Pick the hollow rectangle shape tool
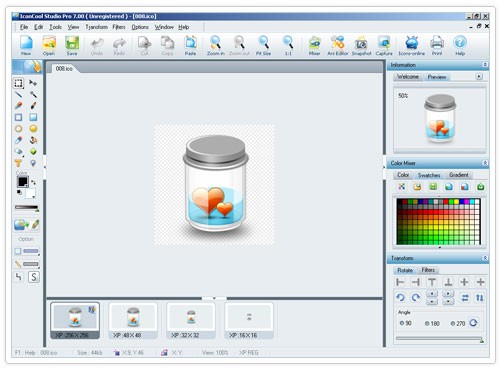Image resolution: width=500 pixels, height=370 pixels. [x=19, y=117]
